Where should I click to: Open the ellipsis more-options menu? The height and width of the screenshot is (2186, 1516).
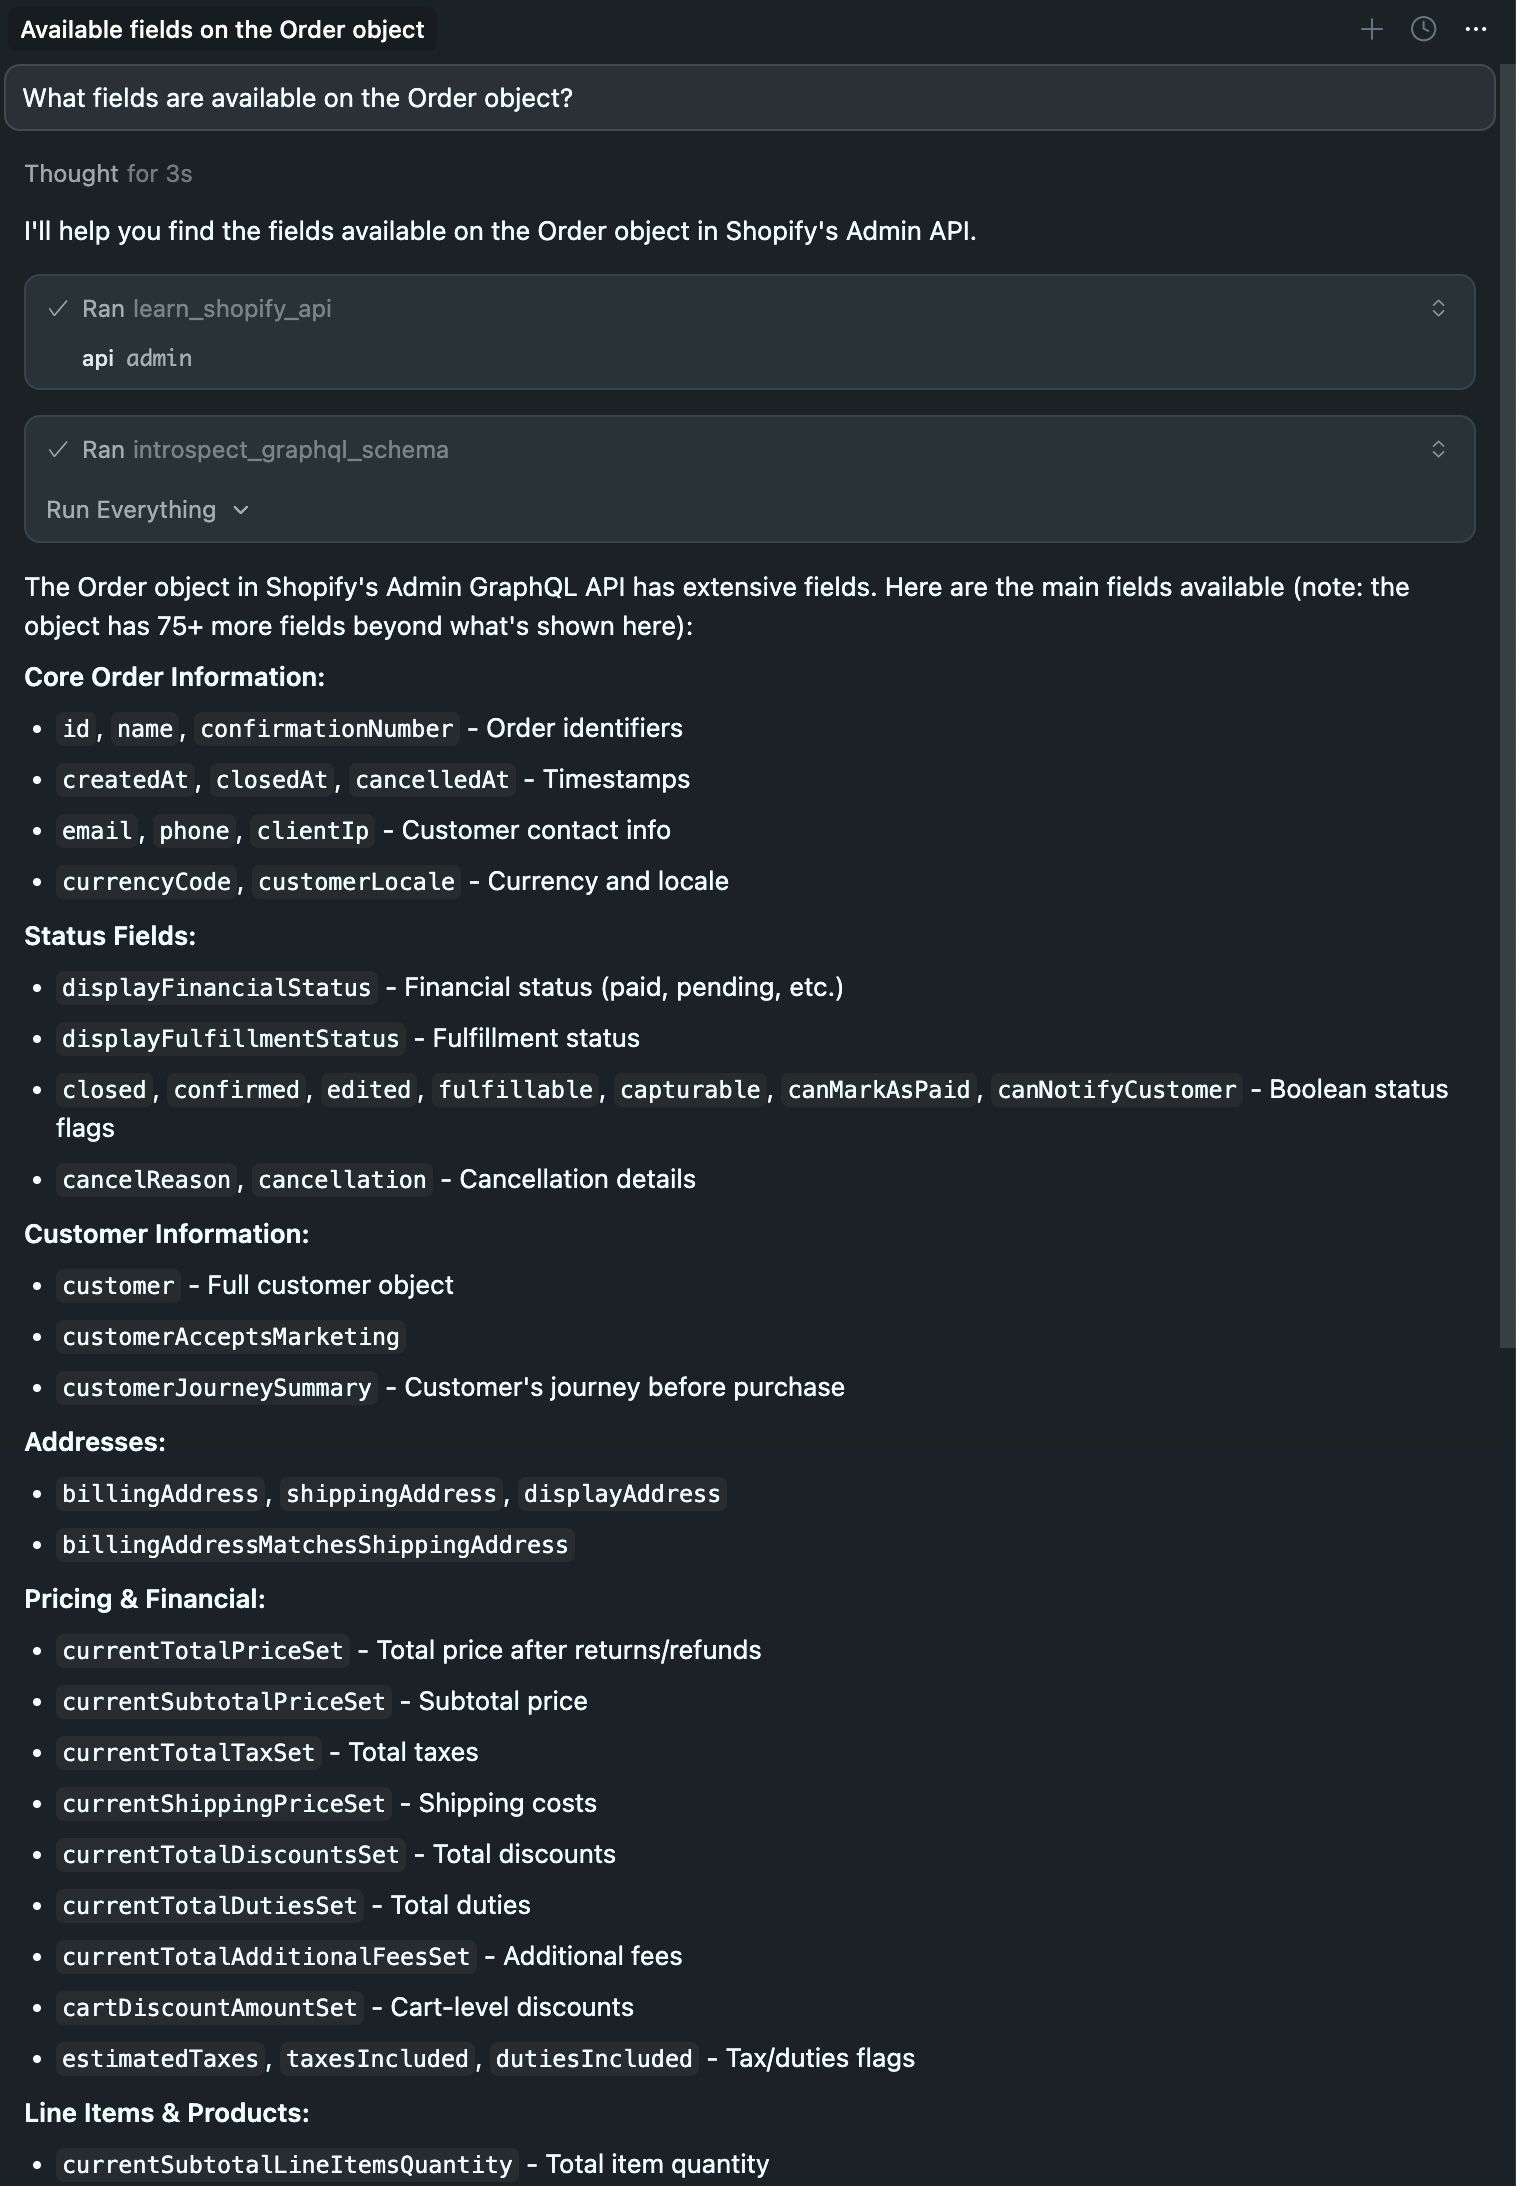click(x=1477, y=30)
